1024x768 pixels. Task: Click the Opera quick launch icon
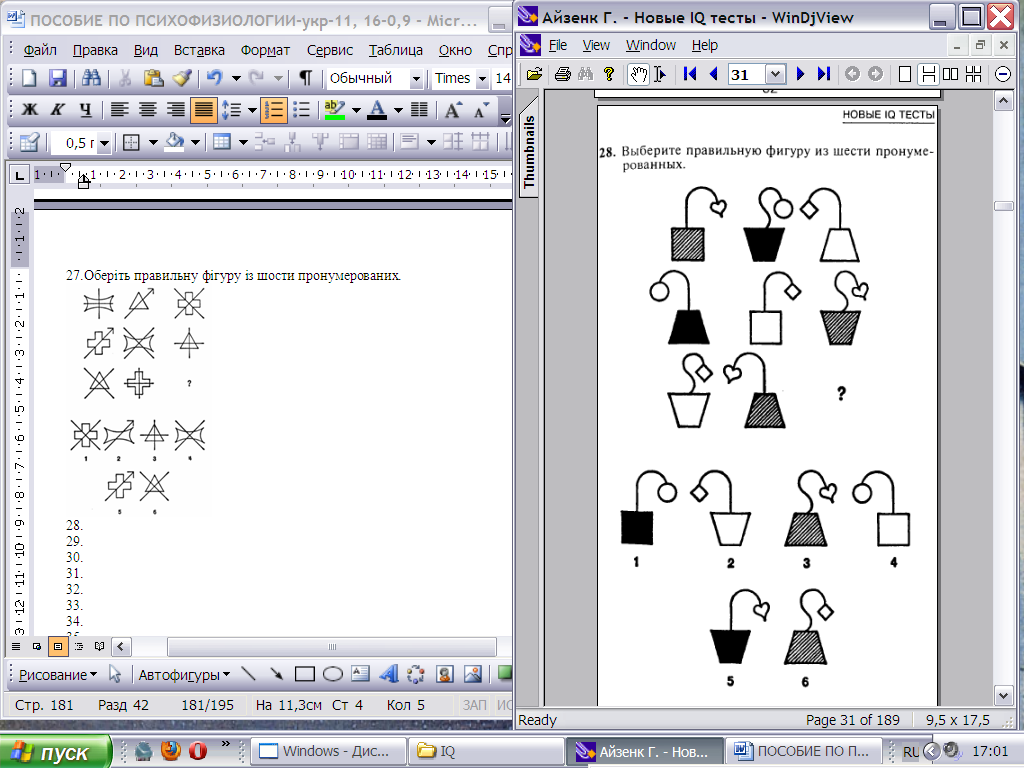[x=198, y=751]
